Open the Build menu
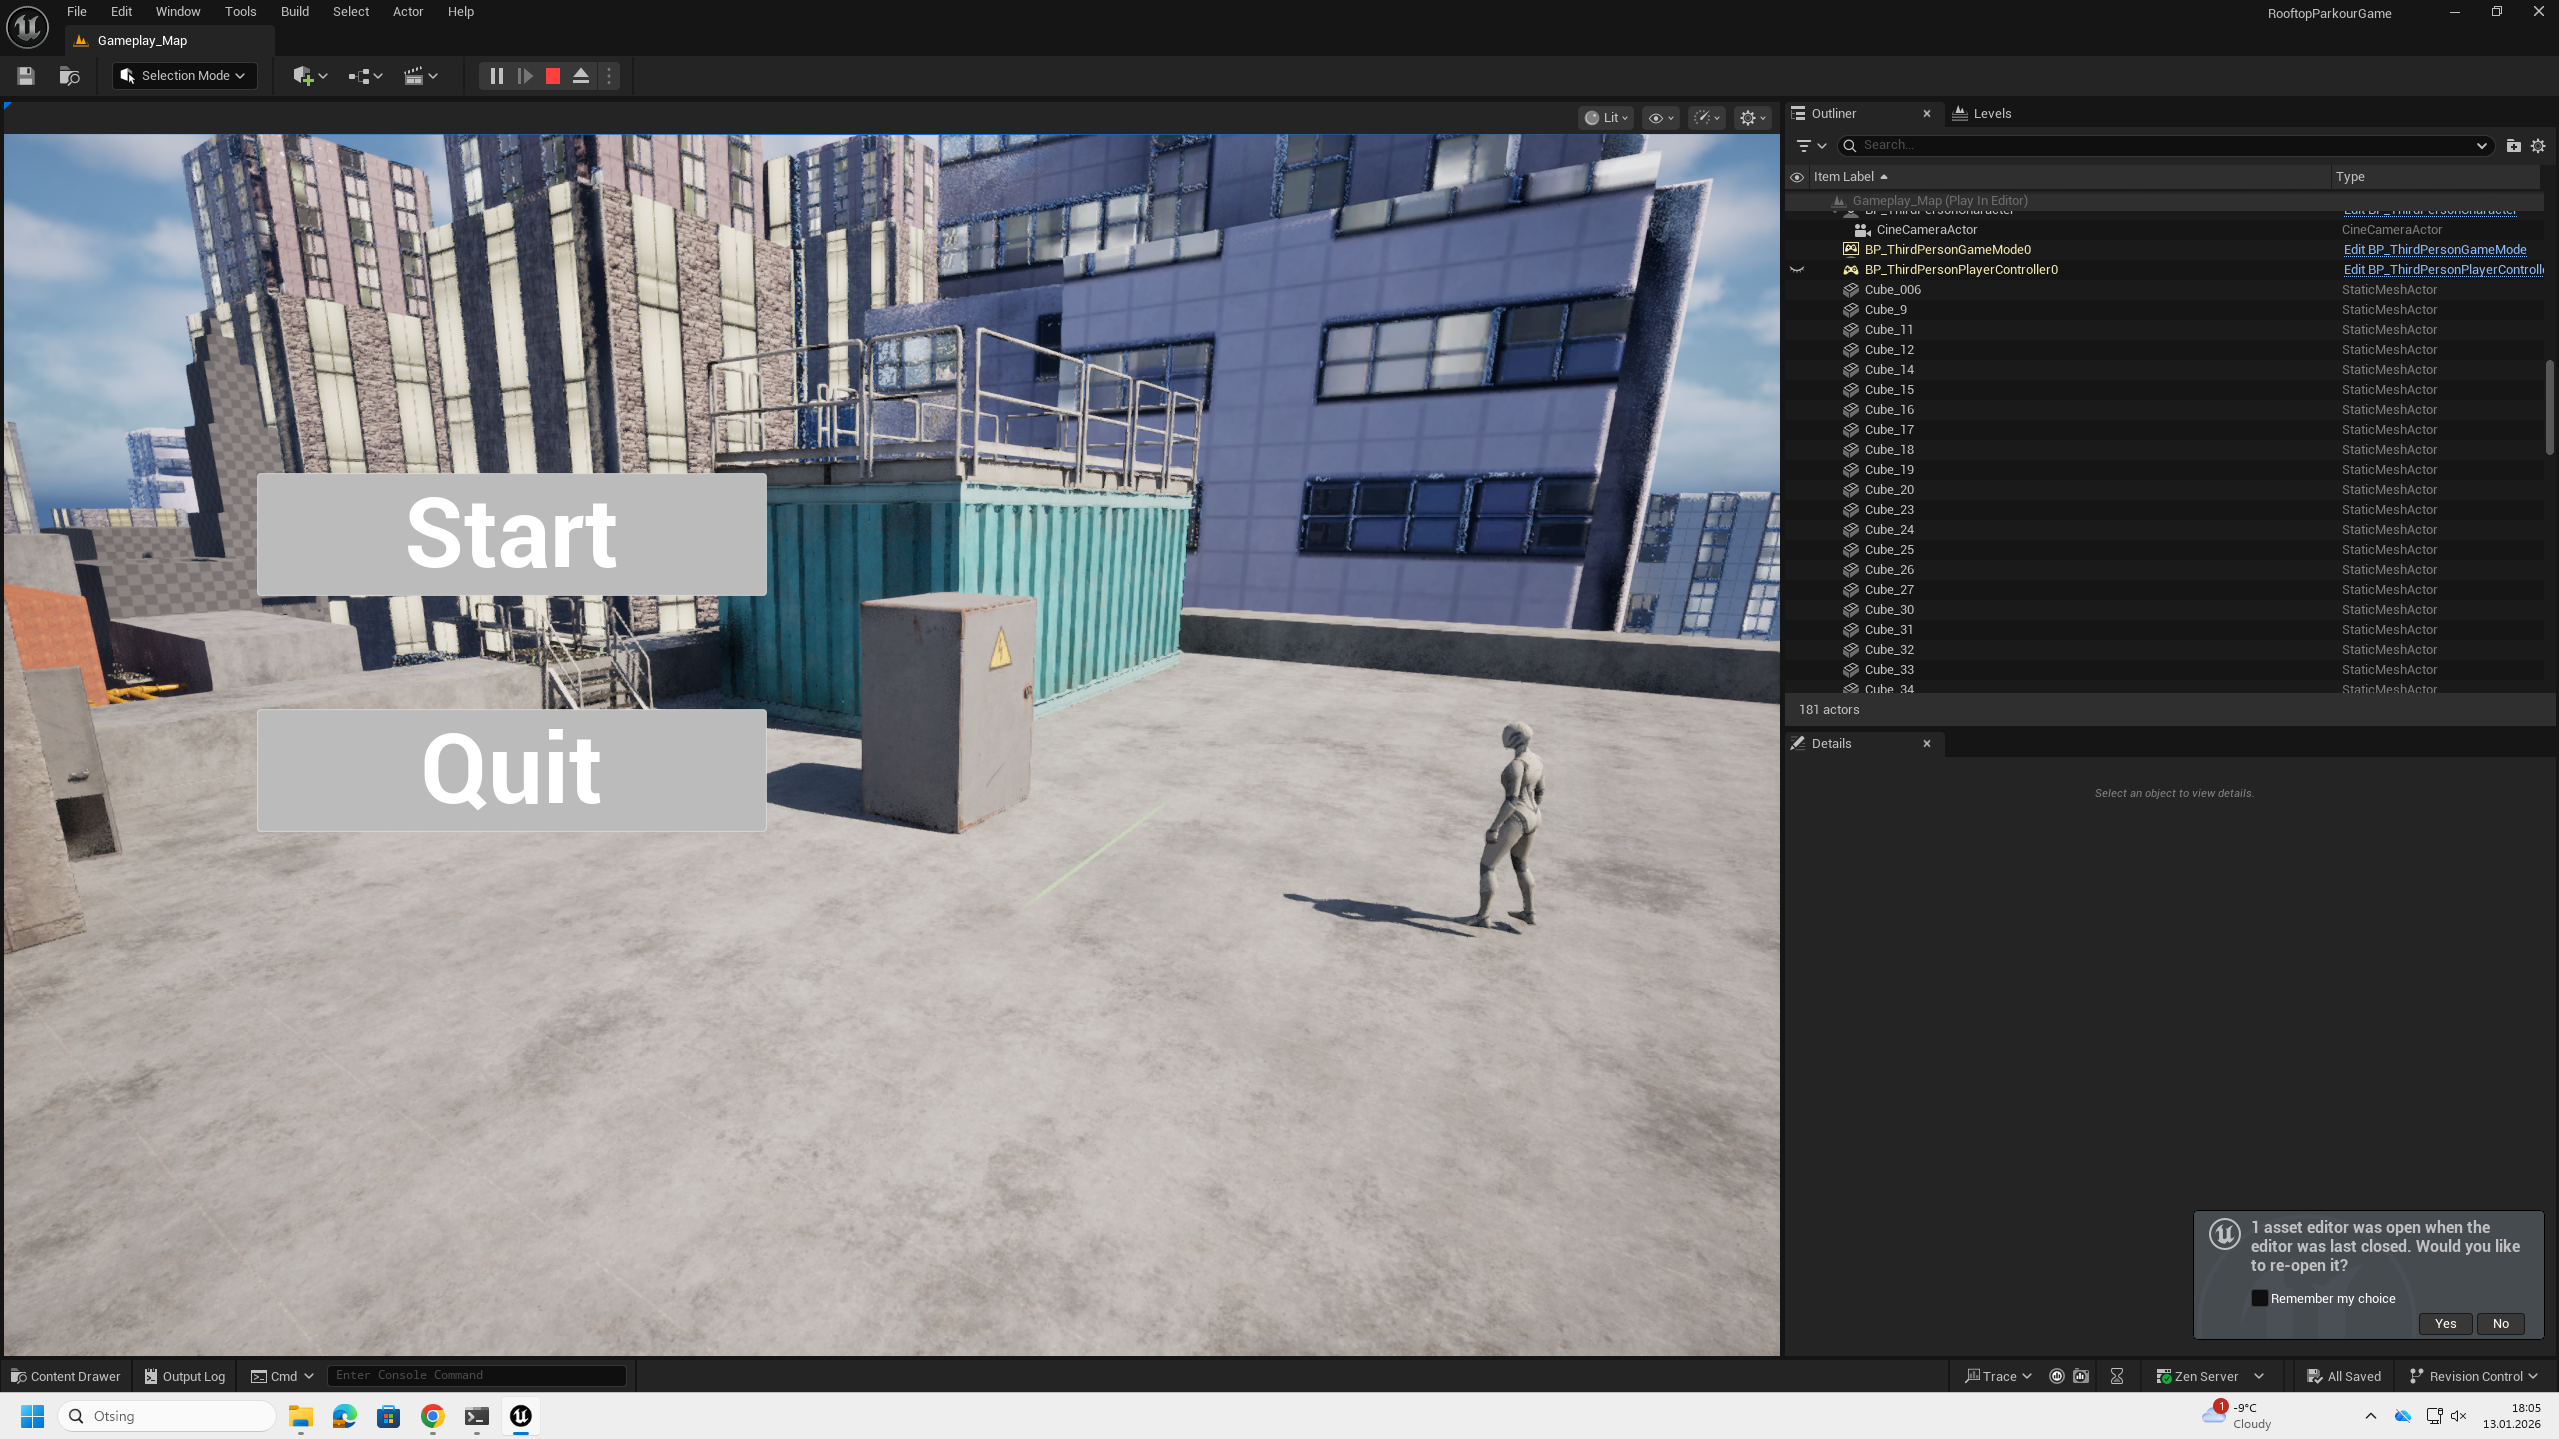The width and height of the screenshot is (2559, 1439). tap(294, 12)
